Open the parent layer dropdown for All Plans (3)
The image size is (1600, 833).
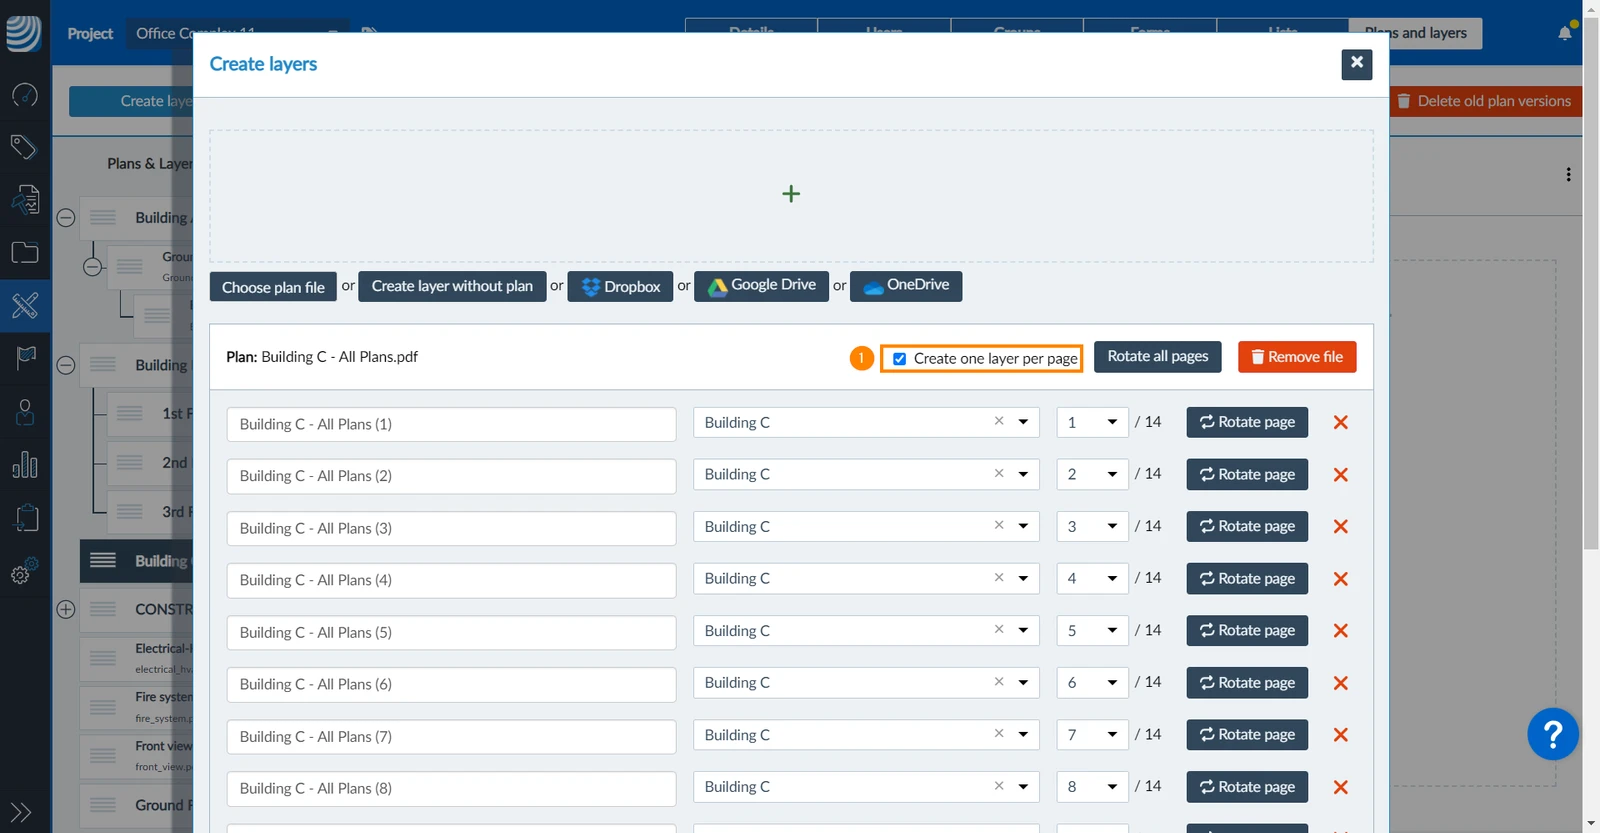tap(1023, 526)
